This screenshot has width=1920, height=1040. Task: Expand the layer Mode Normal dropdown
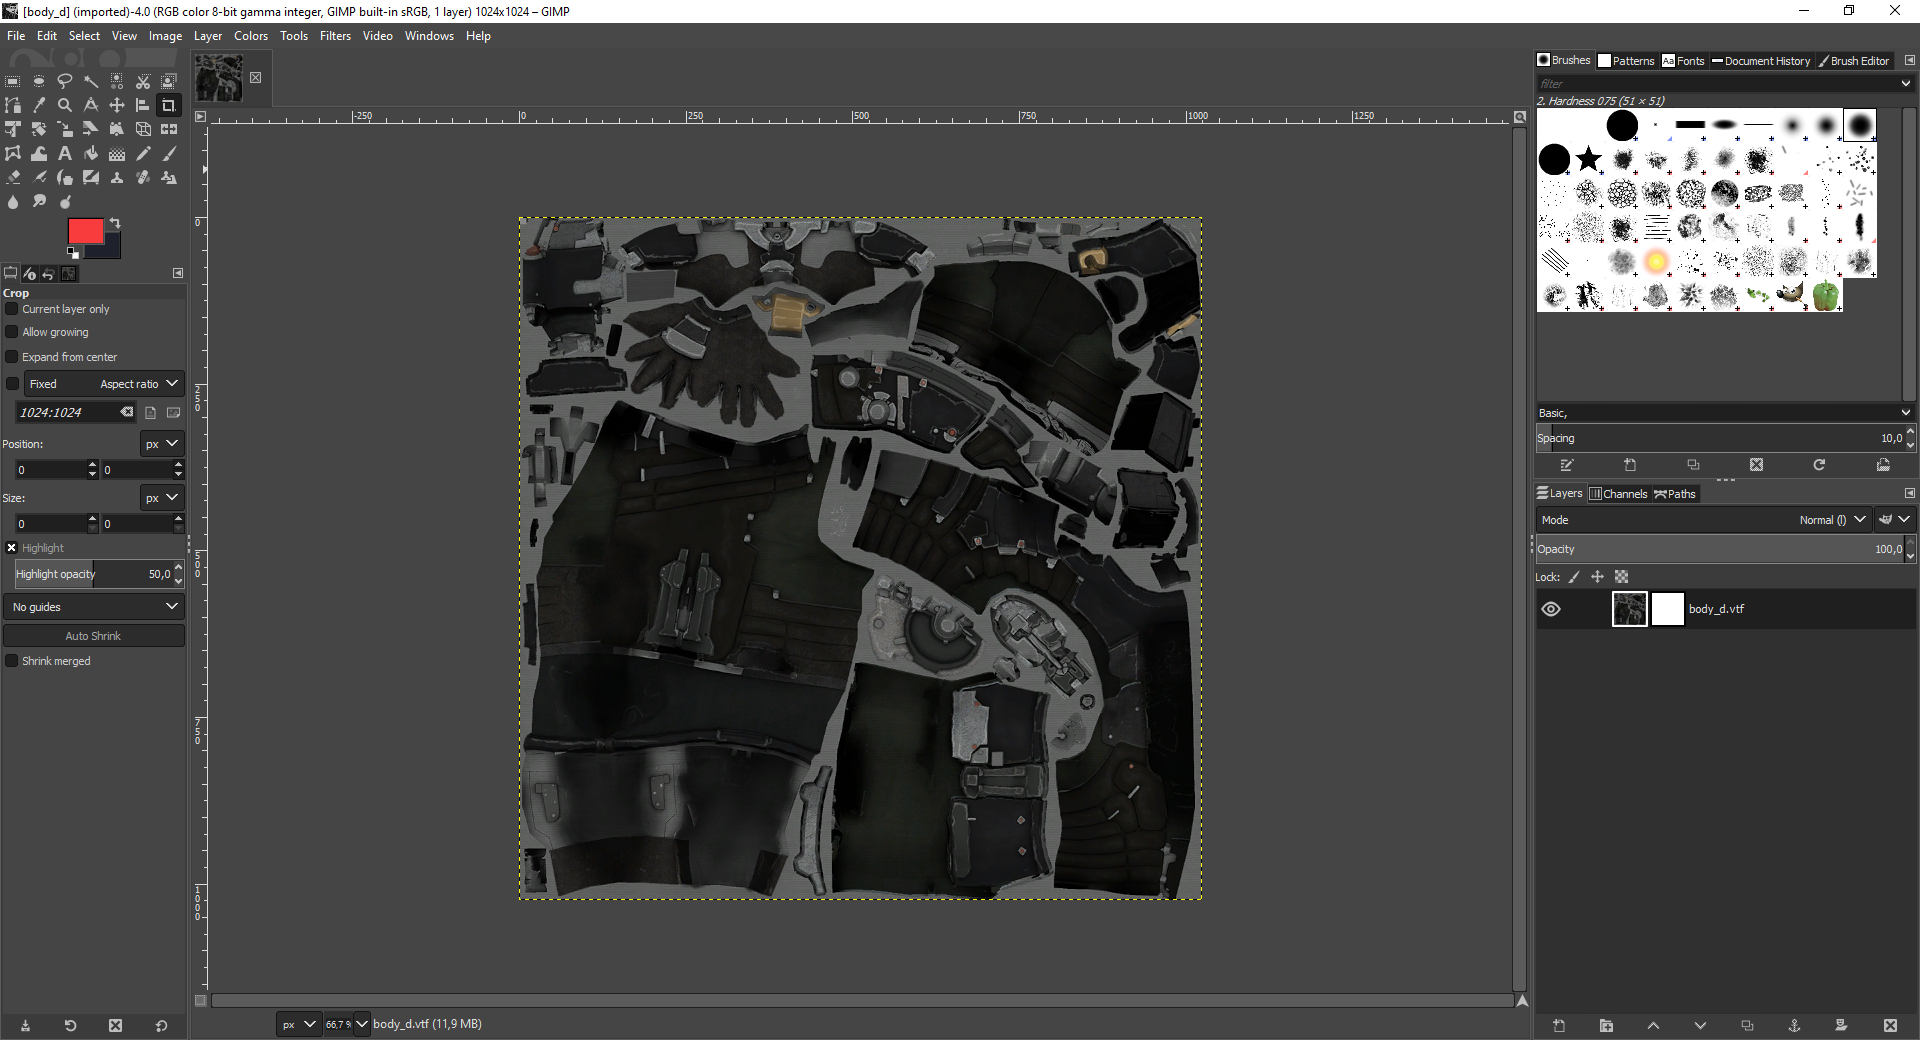point(1830,520)
